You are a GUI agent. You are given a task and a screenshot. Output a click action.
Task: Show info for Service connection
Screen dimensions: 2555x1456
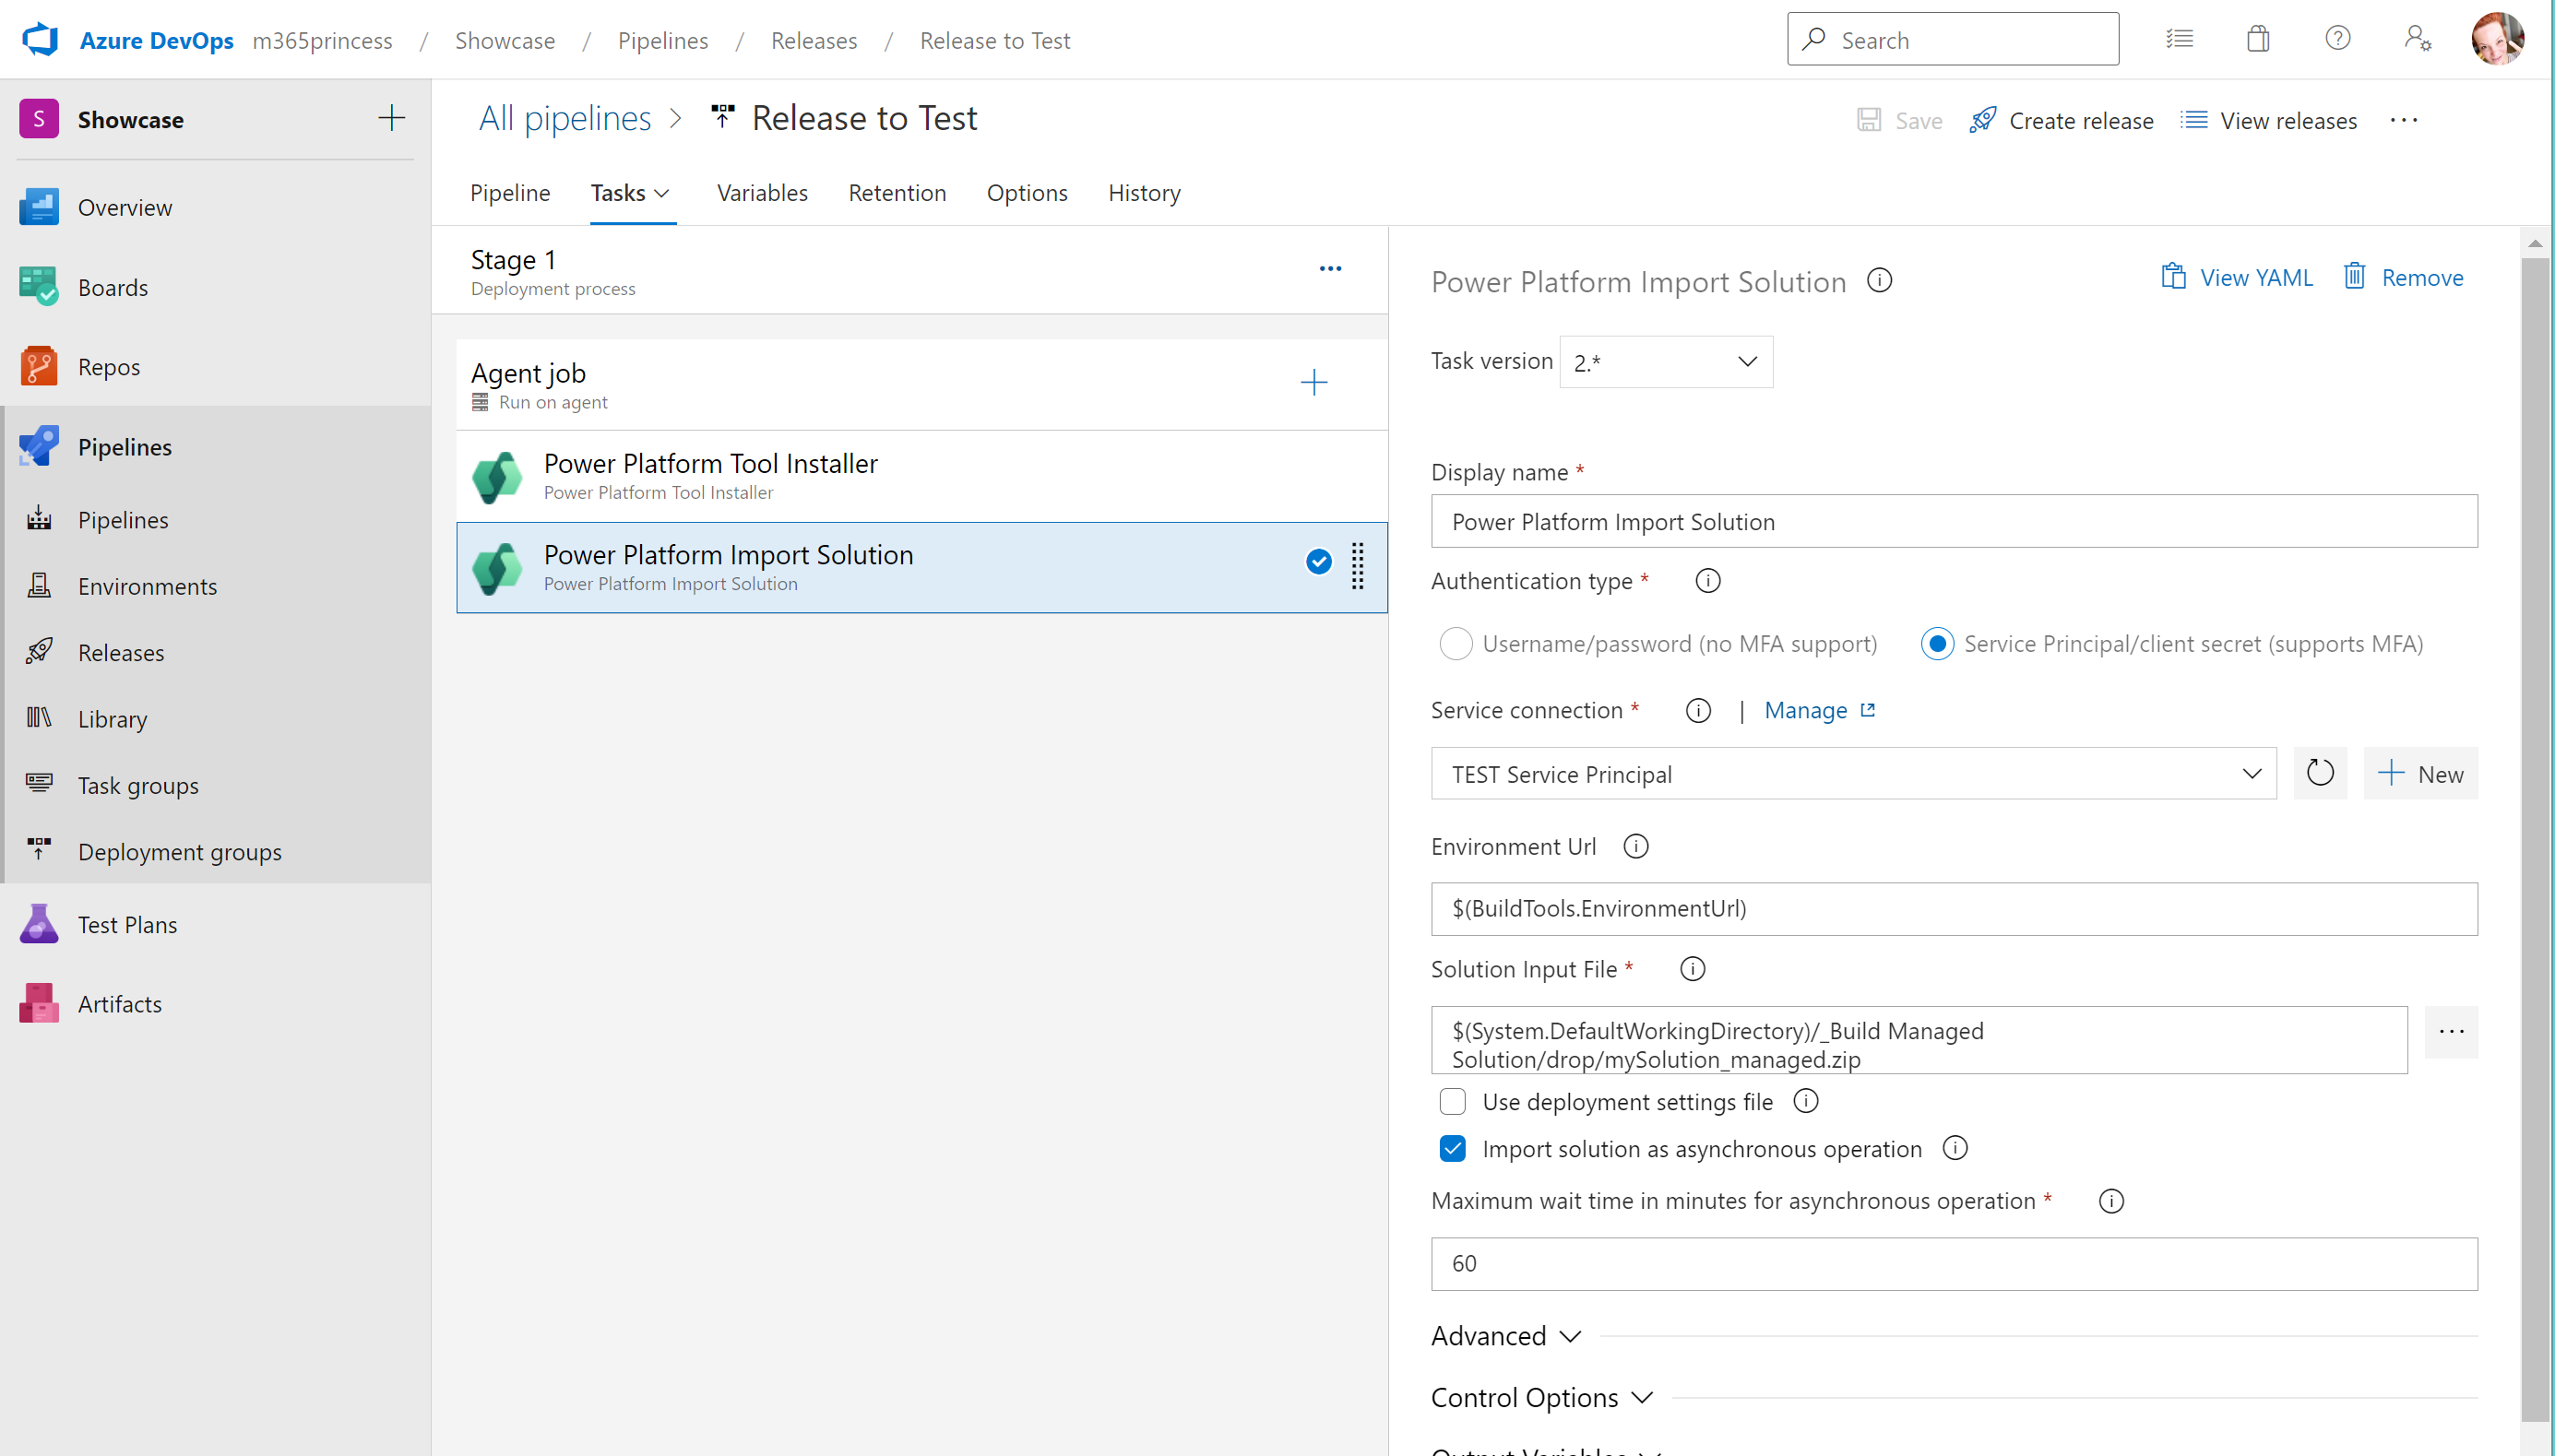1698,711
